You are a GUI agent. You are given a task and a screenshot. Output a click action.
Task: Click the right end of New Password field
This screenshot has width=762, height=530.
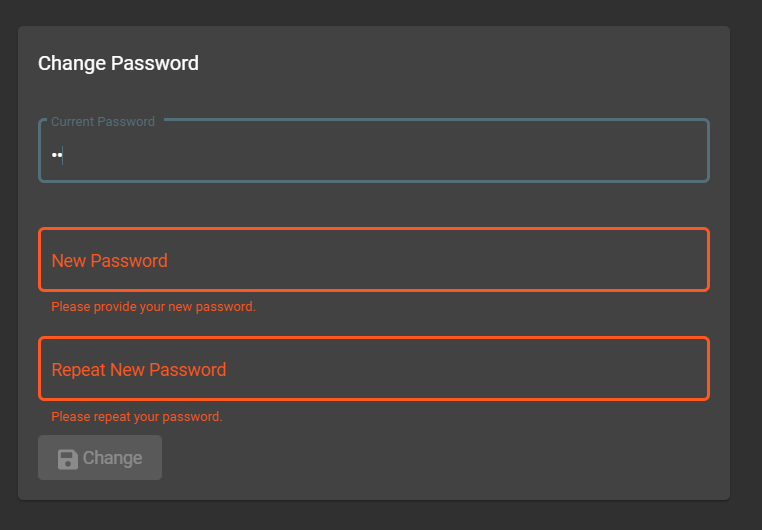coord(690,260)
